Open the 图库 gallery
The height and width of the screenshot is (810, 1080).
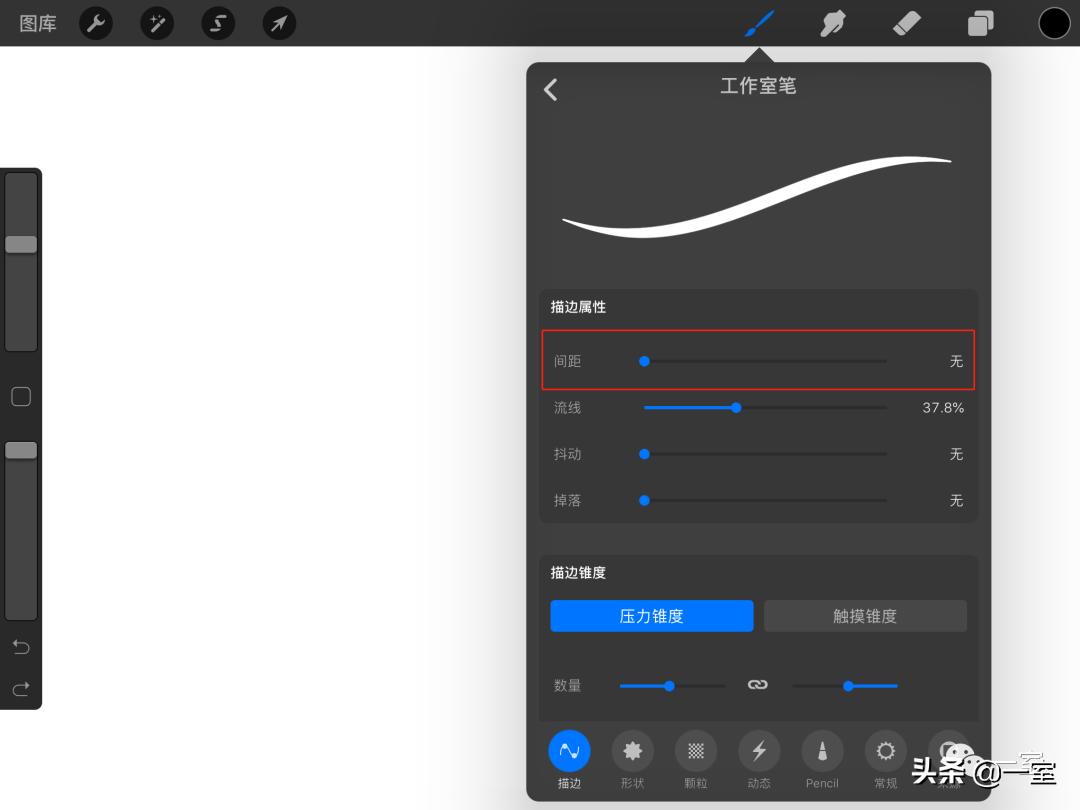37,23
